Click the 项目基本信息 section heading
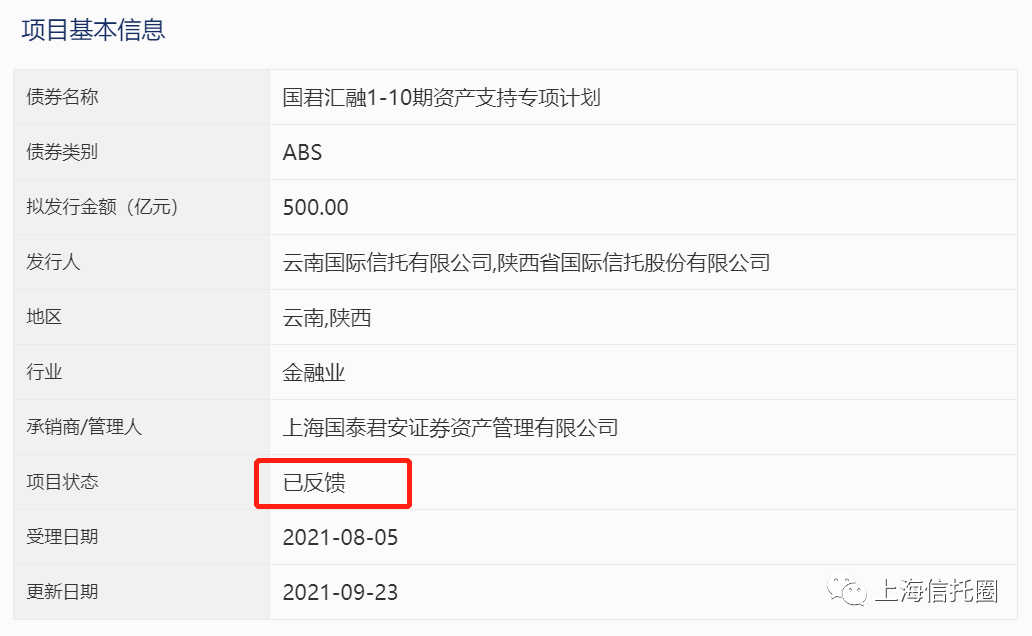 click(93, 29)
